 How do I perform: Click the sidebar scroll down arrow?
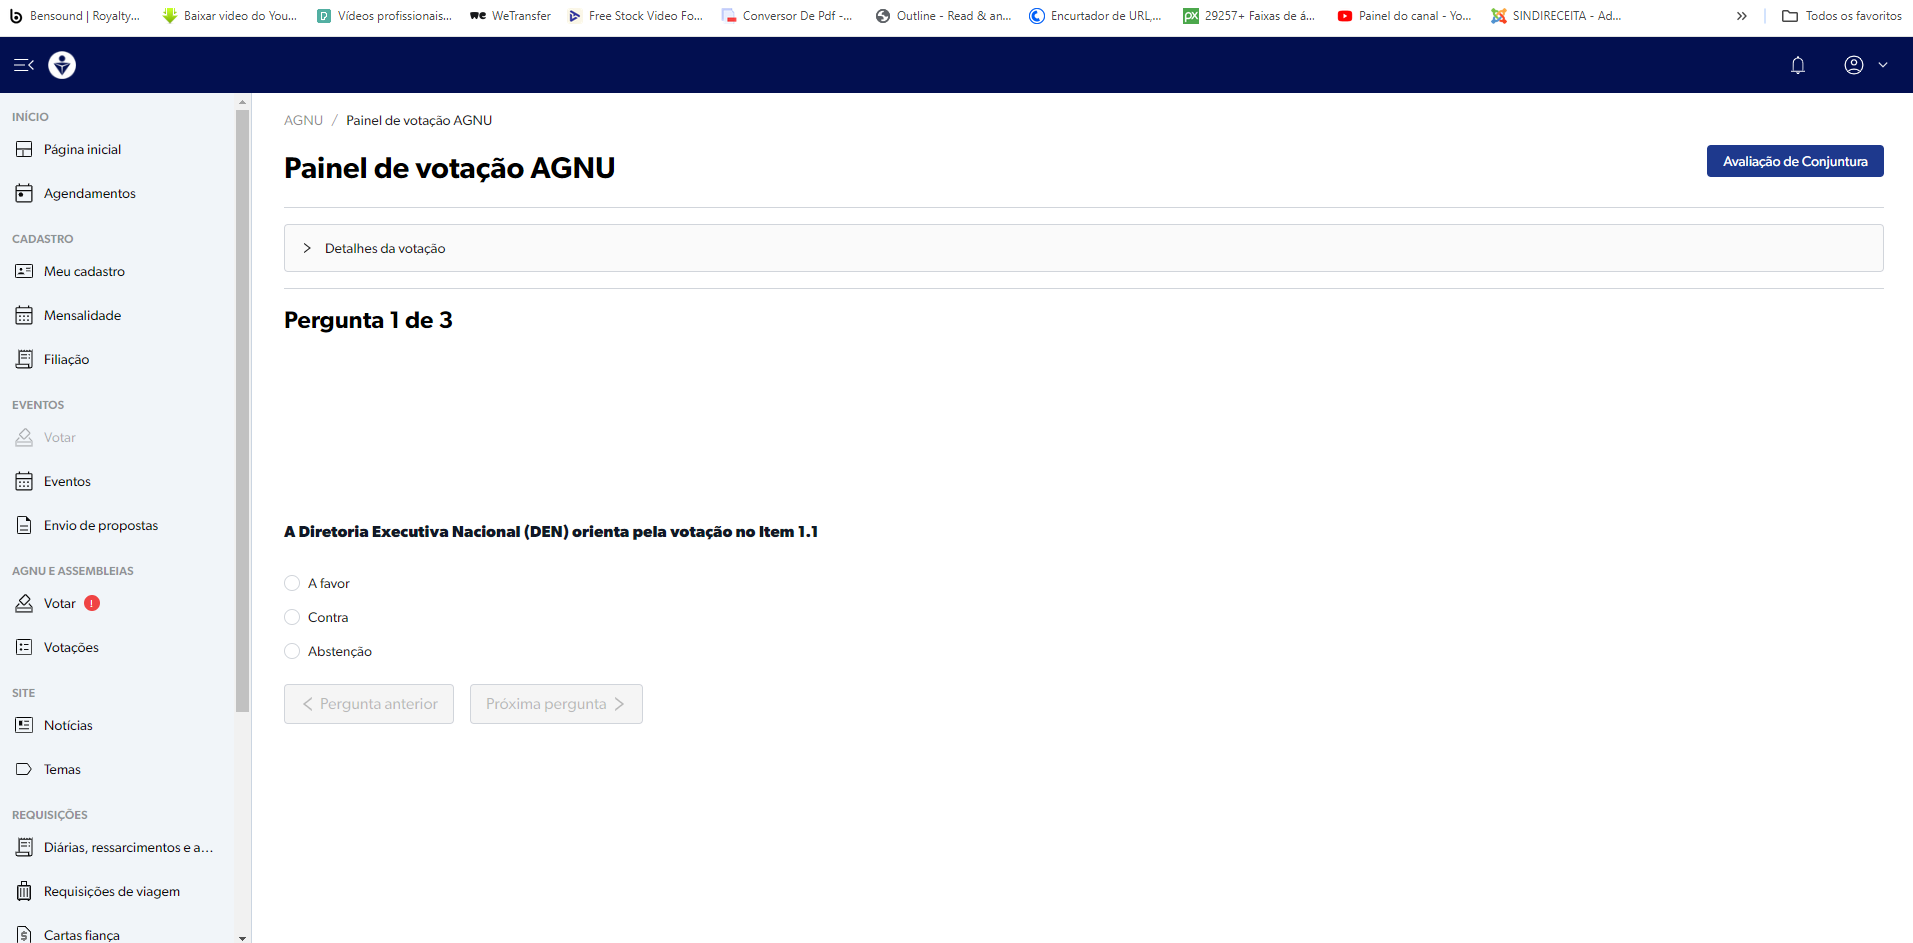[x=242, y=937]
